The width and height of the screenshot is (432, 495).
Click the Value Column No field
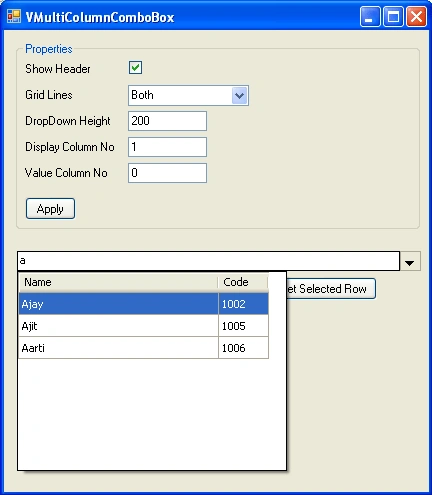coord(167,173)
